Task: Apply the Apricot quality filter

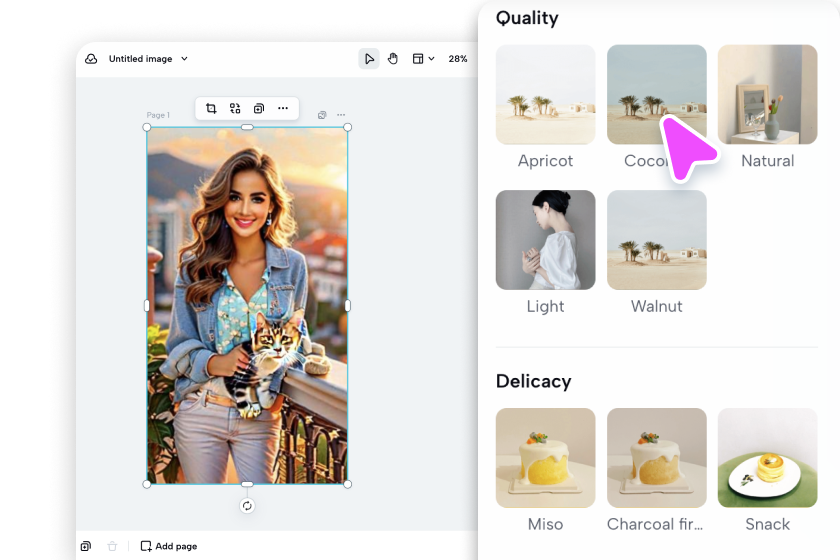Action: 545,95
